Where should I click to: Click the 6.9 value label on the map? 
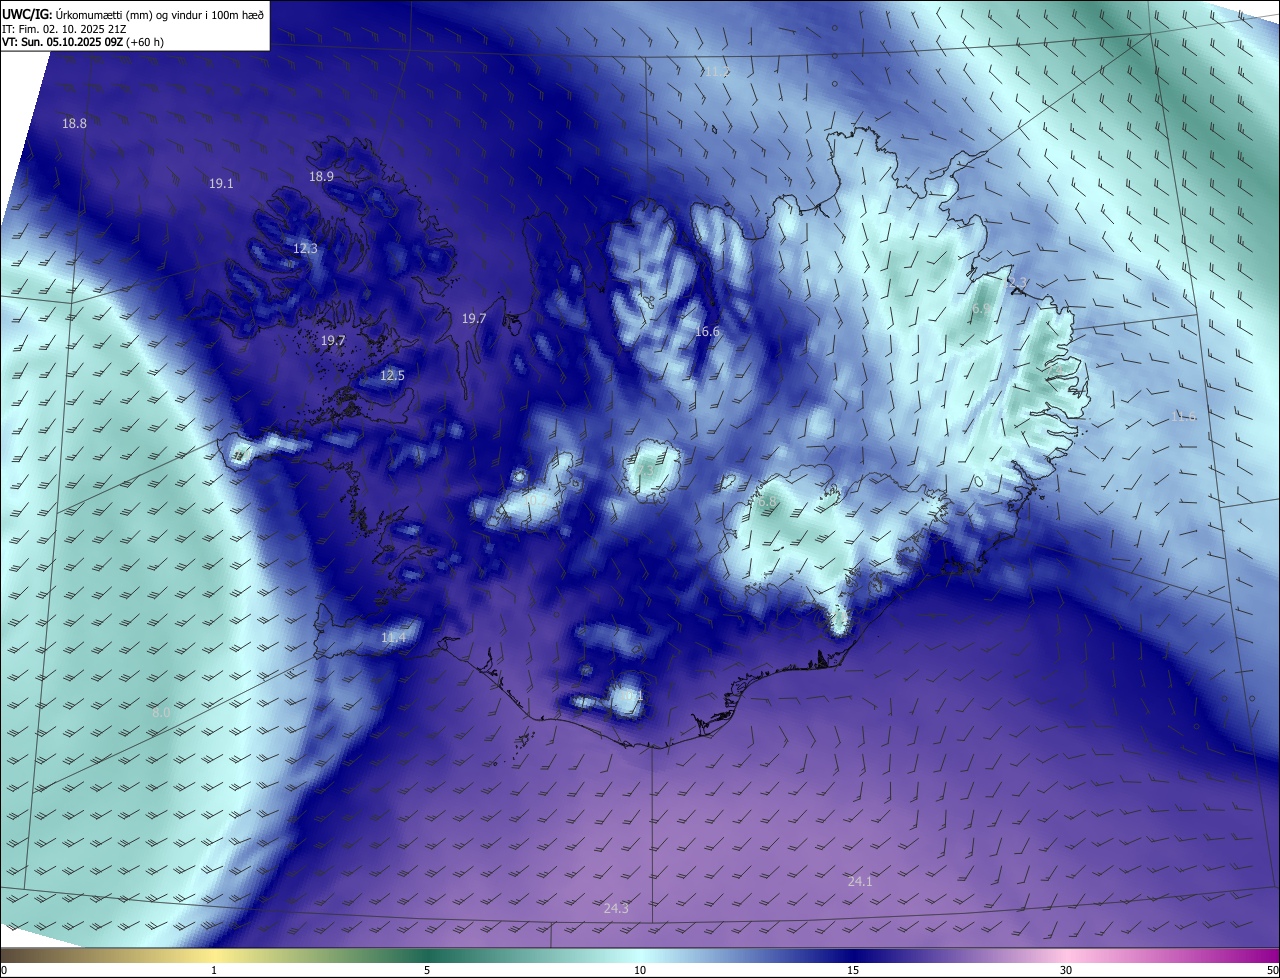[981, 310]
